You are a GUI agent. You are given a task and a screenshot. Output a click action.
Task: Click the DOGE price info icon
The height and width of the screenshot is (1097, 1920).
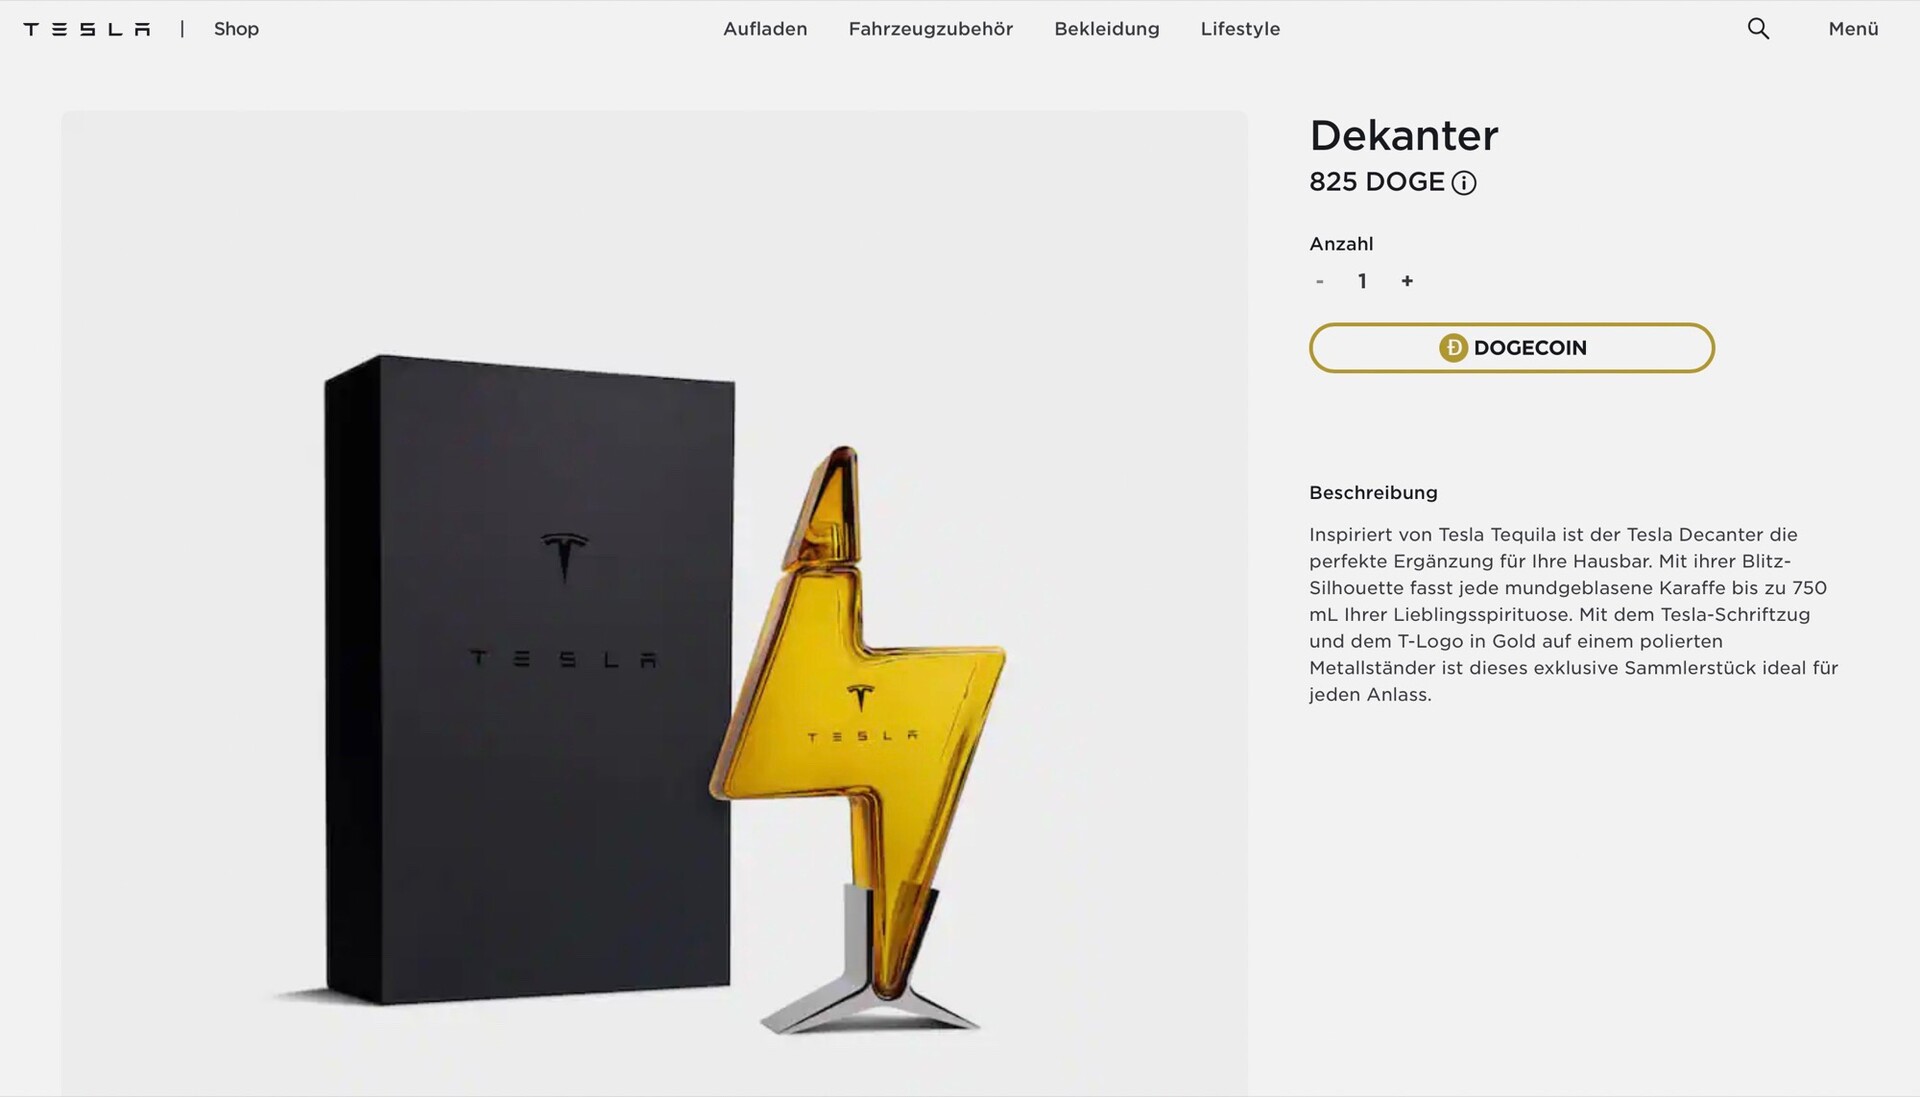point(1464,183)
